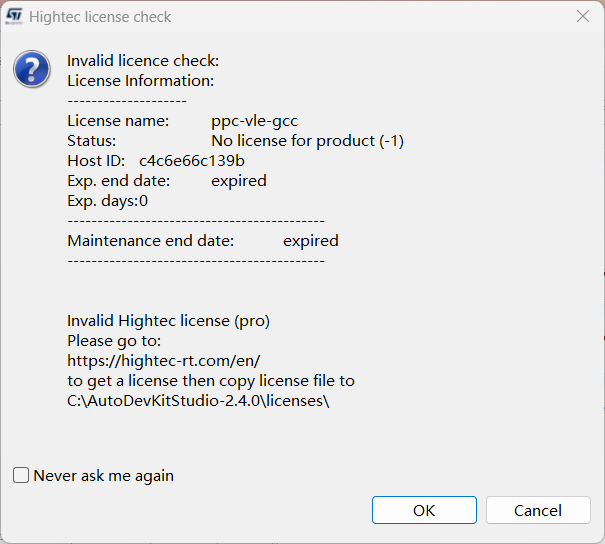Click the Maintenance end date label
Viewport: 605px width, 544px height.
click(150, 241)
